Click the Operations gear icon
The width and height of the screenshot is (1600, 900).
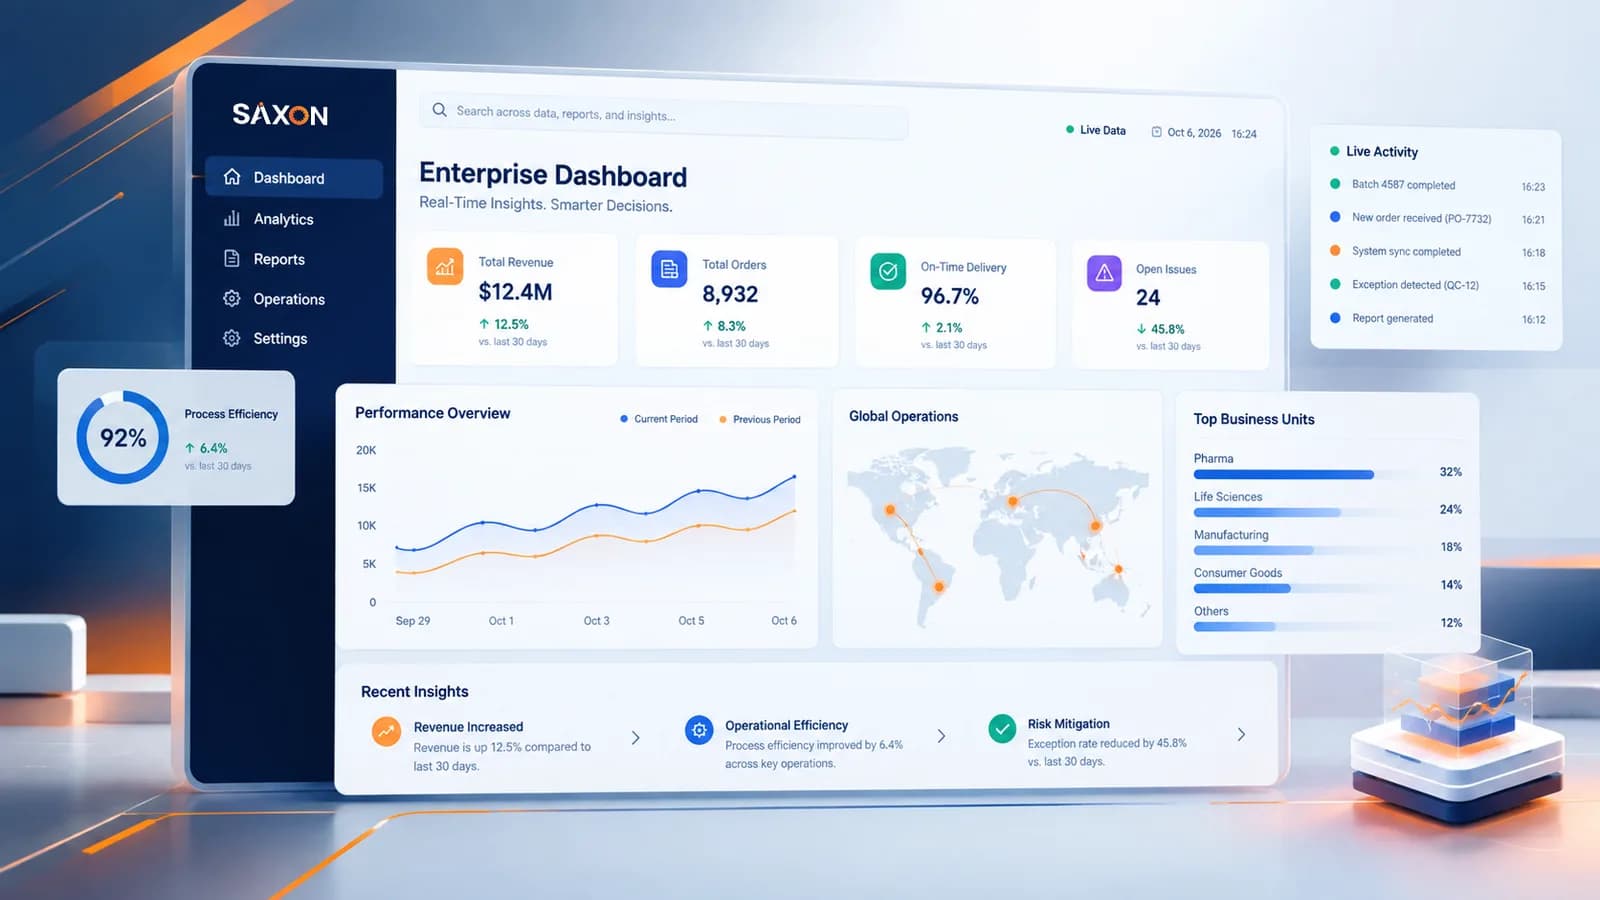pyautogui.click(x=232, y=298)
